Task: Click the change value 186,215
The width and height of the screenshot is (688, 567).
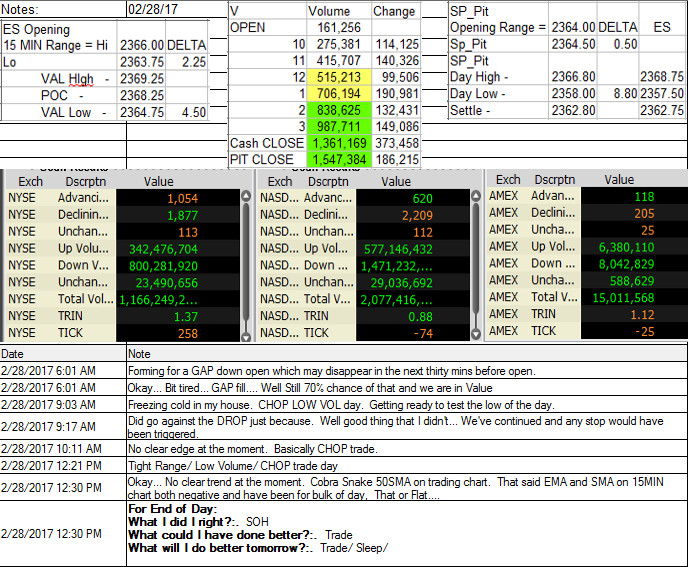Action: pyautogui.click(x=397, y=159)
